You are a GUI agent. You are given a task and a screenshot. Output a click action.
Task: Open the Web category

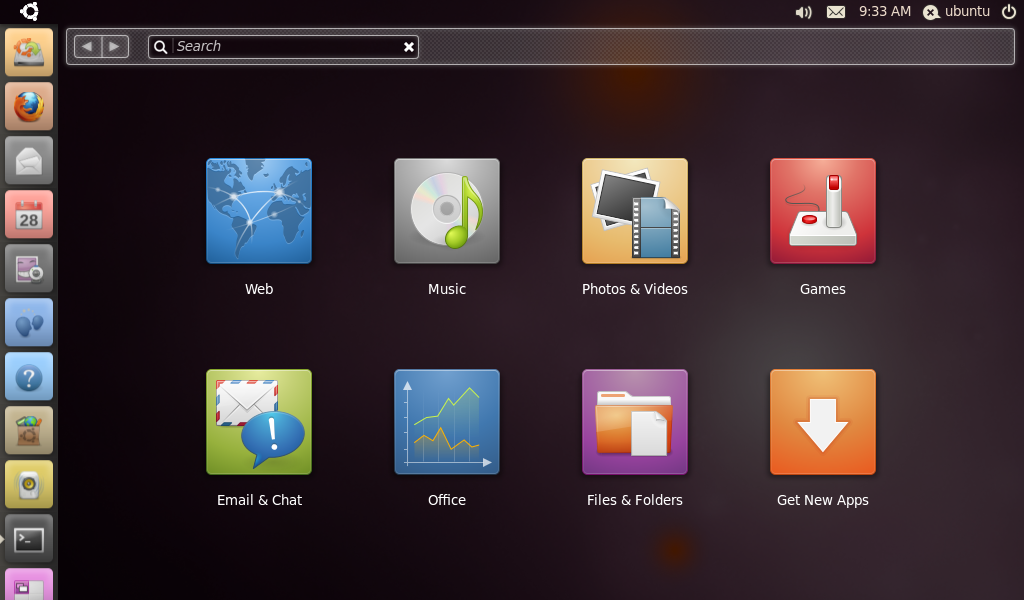pyautogui.click(x=259, y=211)
